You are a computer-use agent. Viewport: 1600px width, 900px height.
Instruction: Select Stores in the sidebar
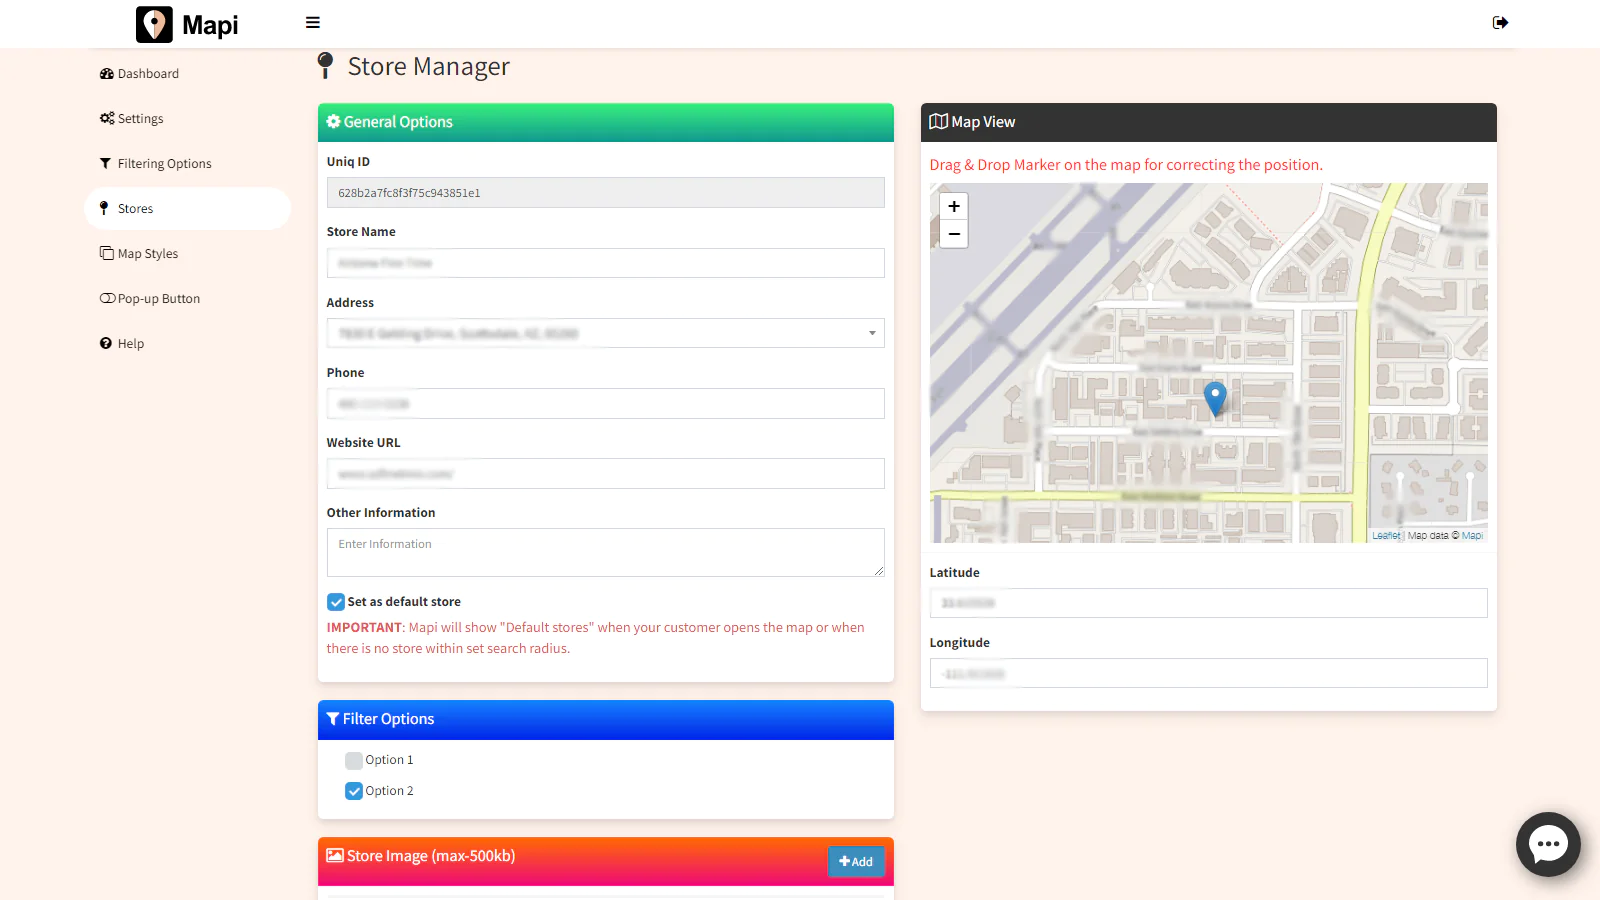click(188, 209)
